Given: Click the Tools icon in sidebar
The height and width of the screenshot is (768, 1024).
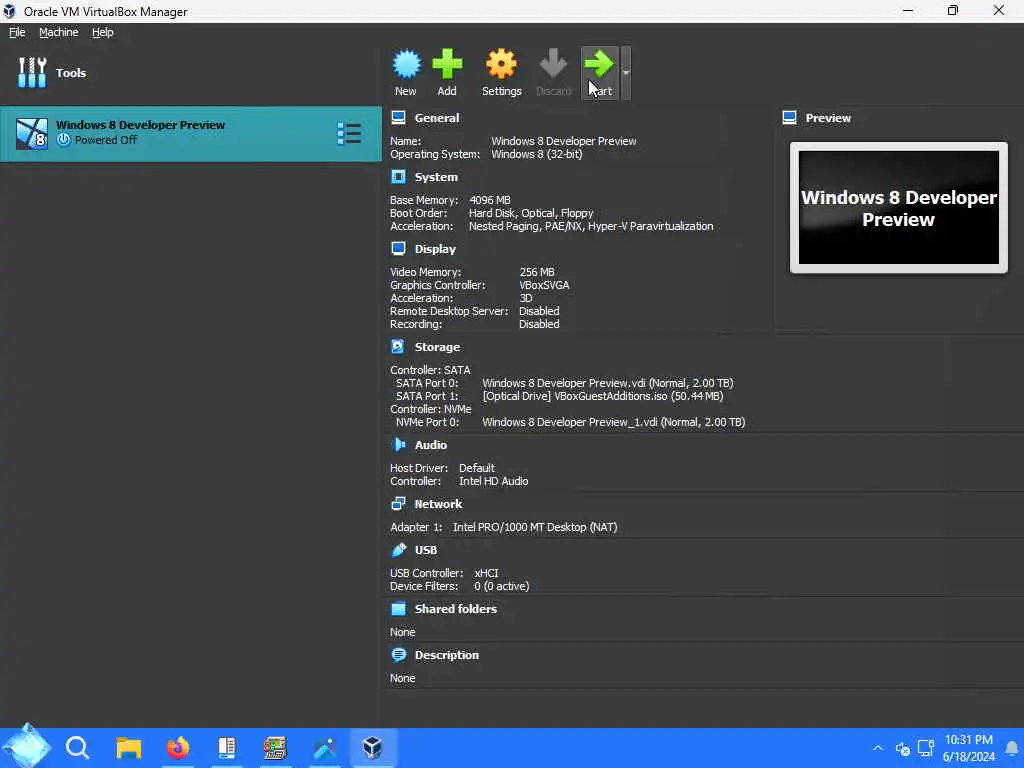Looking at the screenshot, I should pos(32,72).
